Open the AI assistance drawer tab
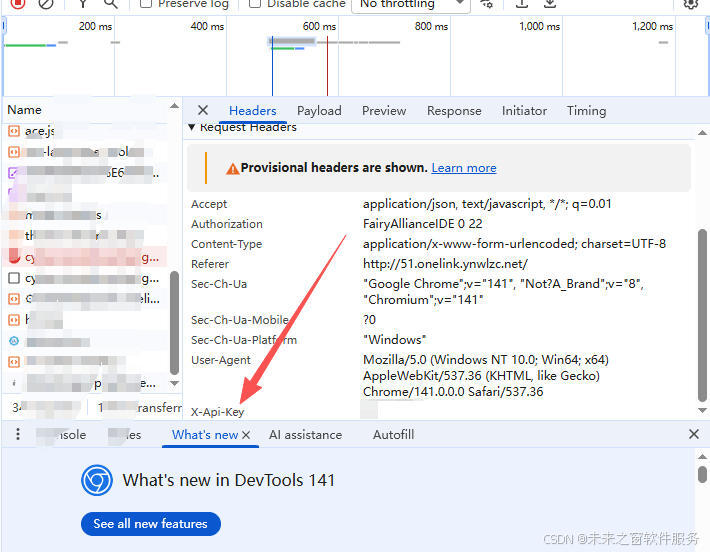This screenshot has width=710, height=552. tap(306, 435)
